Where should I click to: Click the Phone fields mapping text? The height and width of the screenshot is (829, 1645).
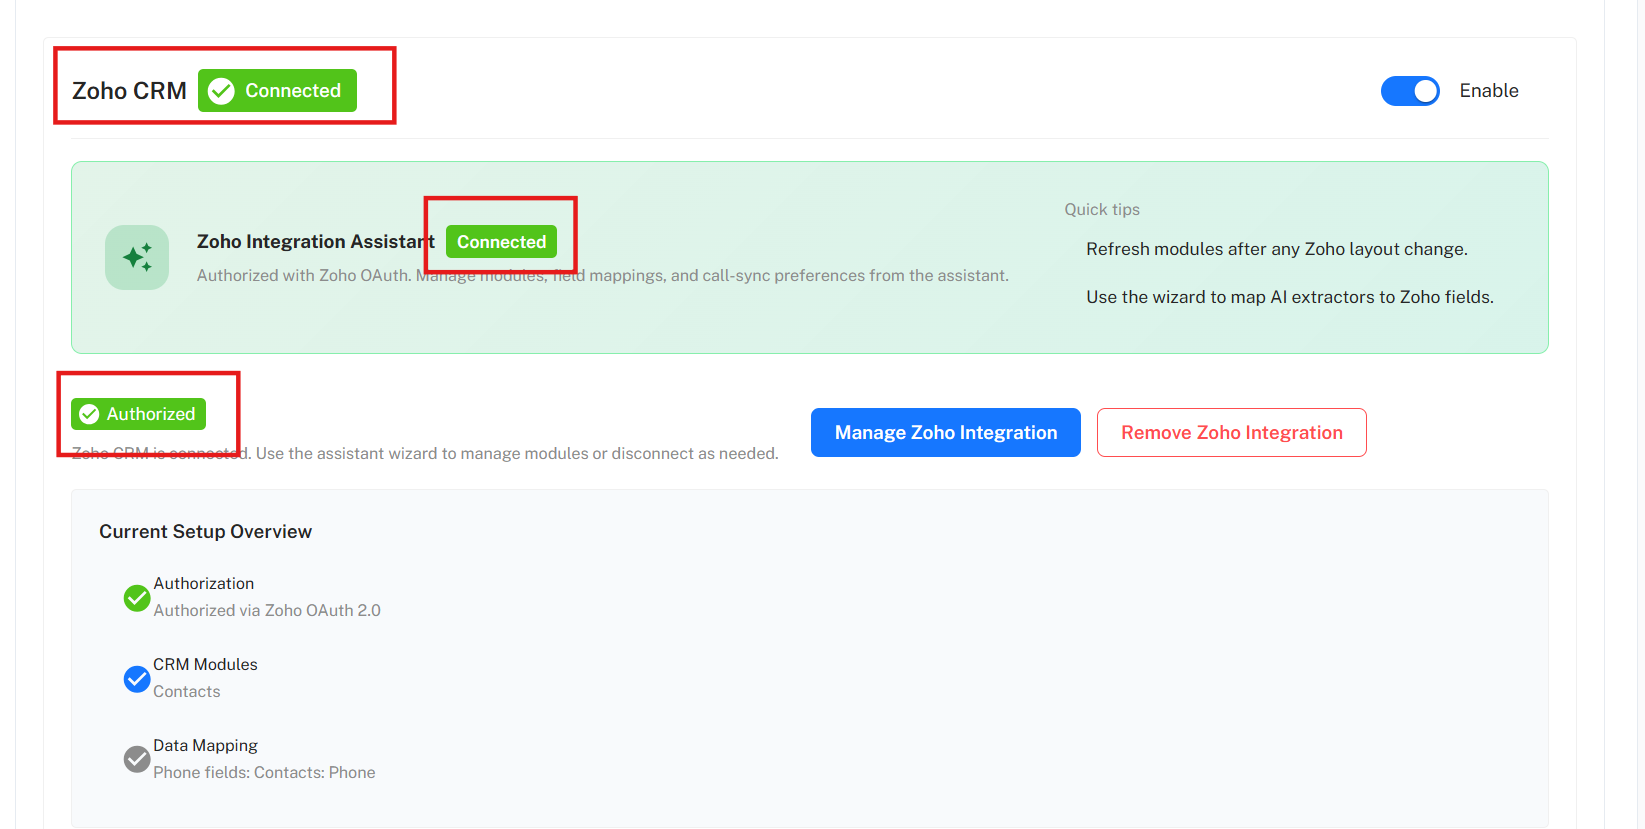click(264, 773)
